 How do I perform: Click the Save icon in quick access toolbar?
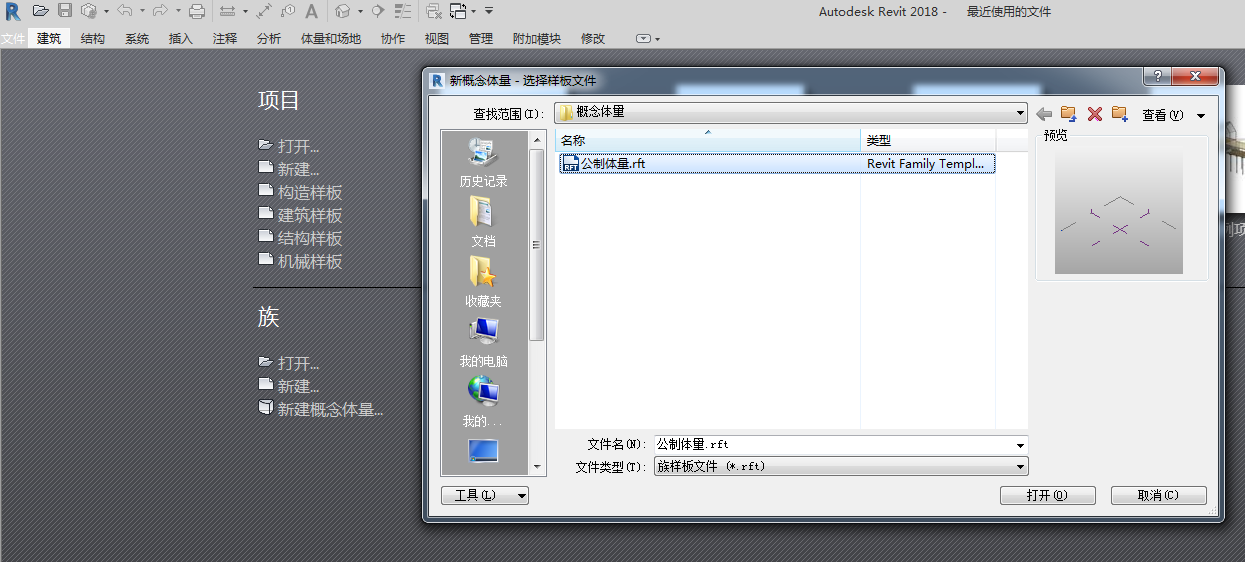point(65,11)
